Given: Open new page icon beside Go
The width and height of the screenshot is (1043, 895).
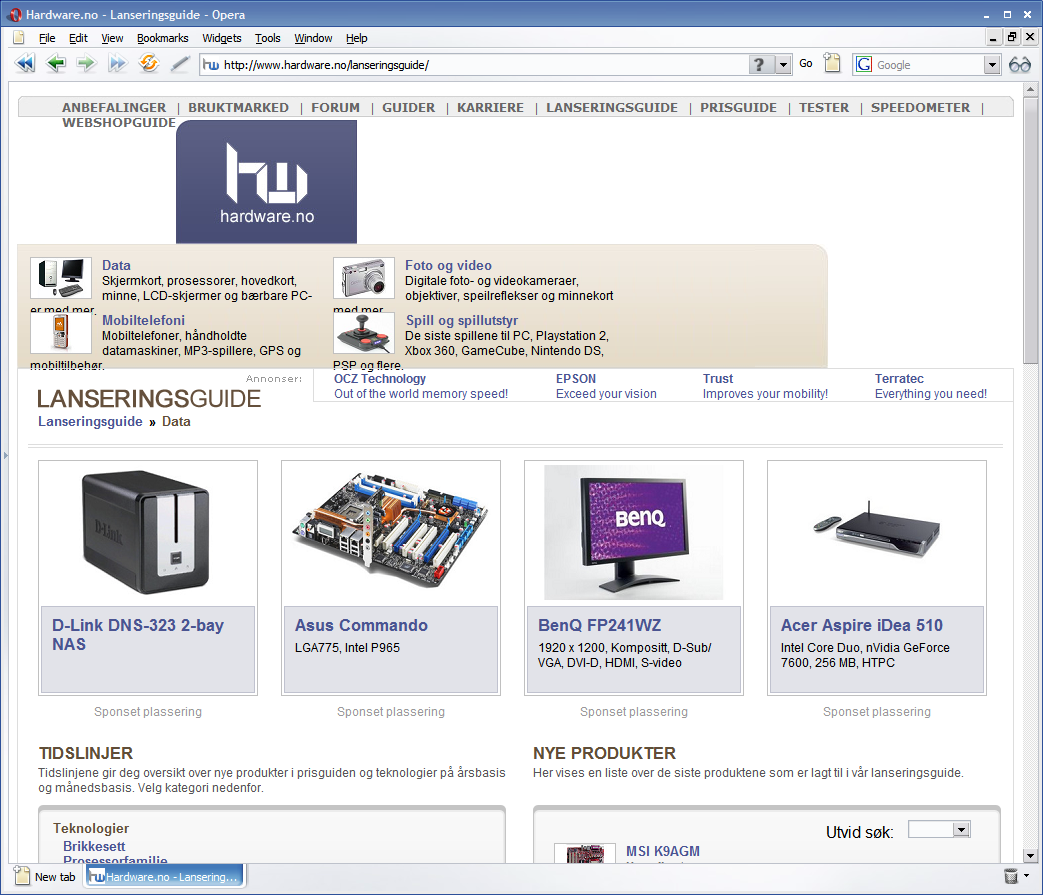Looking at the screenshot, I should pos(831,63).
